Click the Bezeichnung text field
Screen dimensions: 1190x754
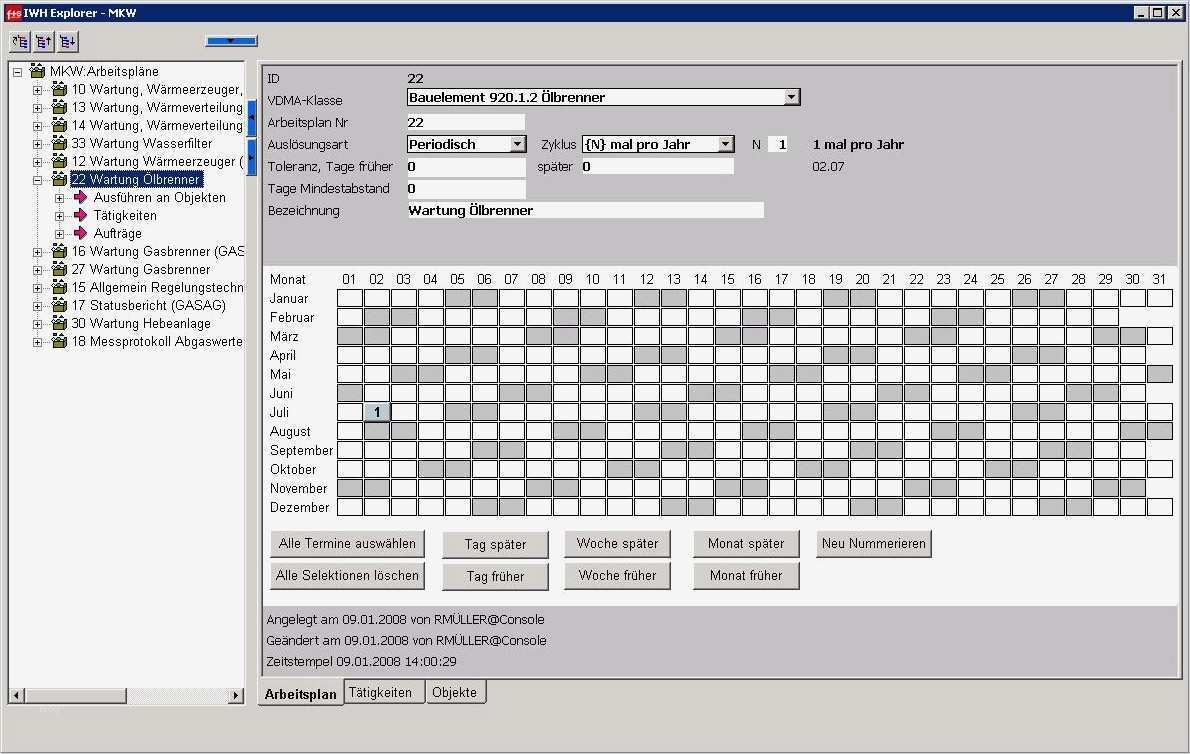tap(585, 211)
